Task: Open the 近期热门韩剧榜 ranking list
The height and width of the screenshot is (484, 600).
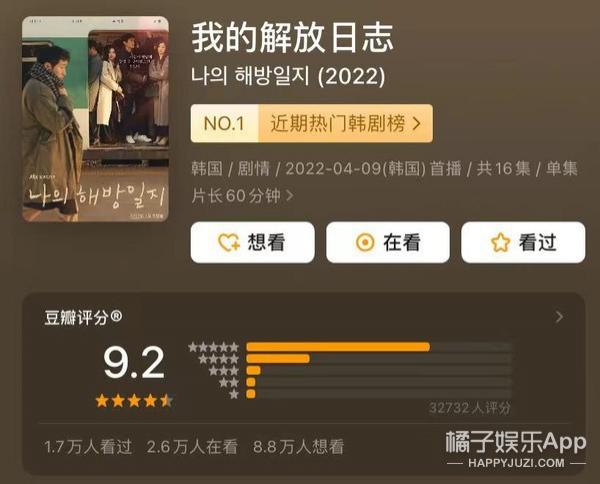Action: 346,124
